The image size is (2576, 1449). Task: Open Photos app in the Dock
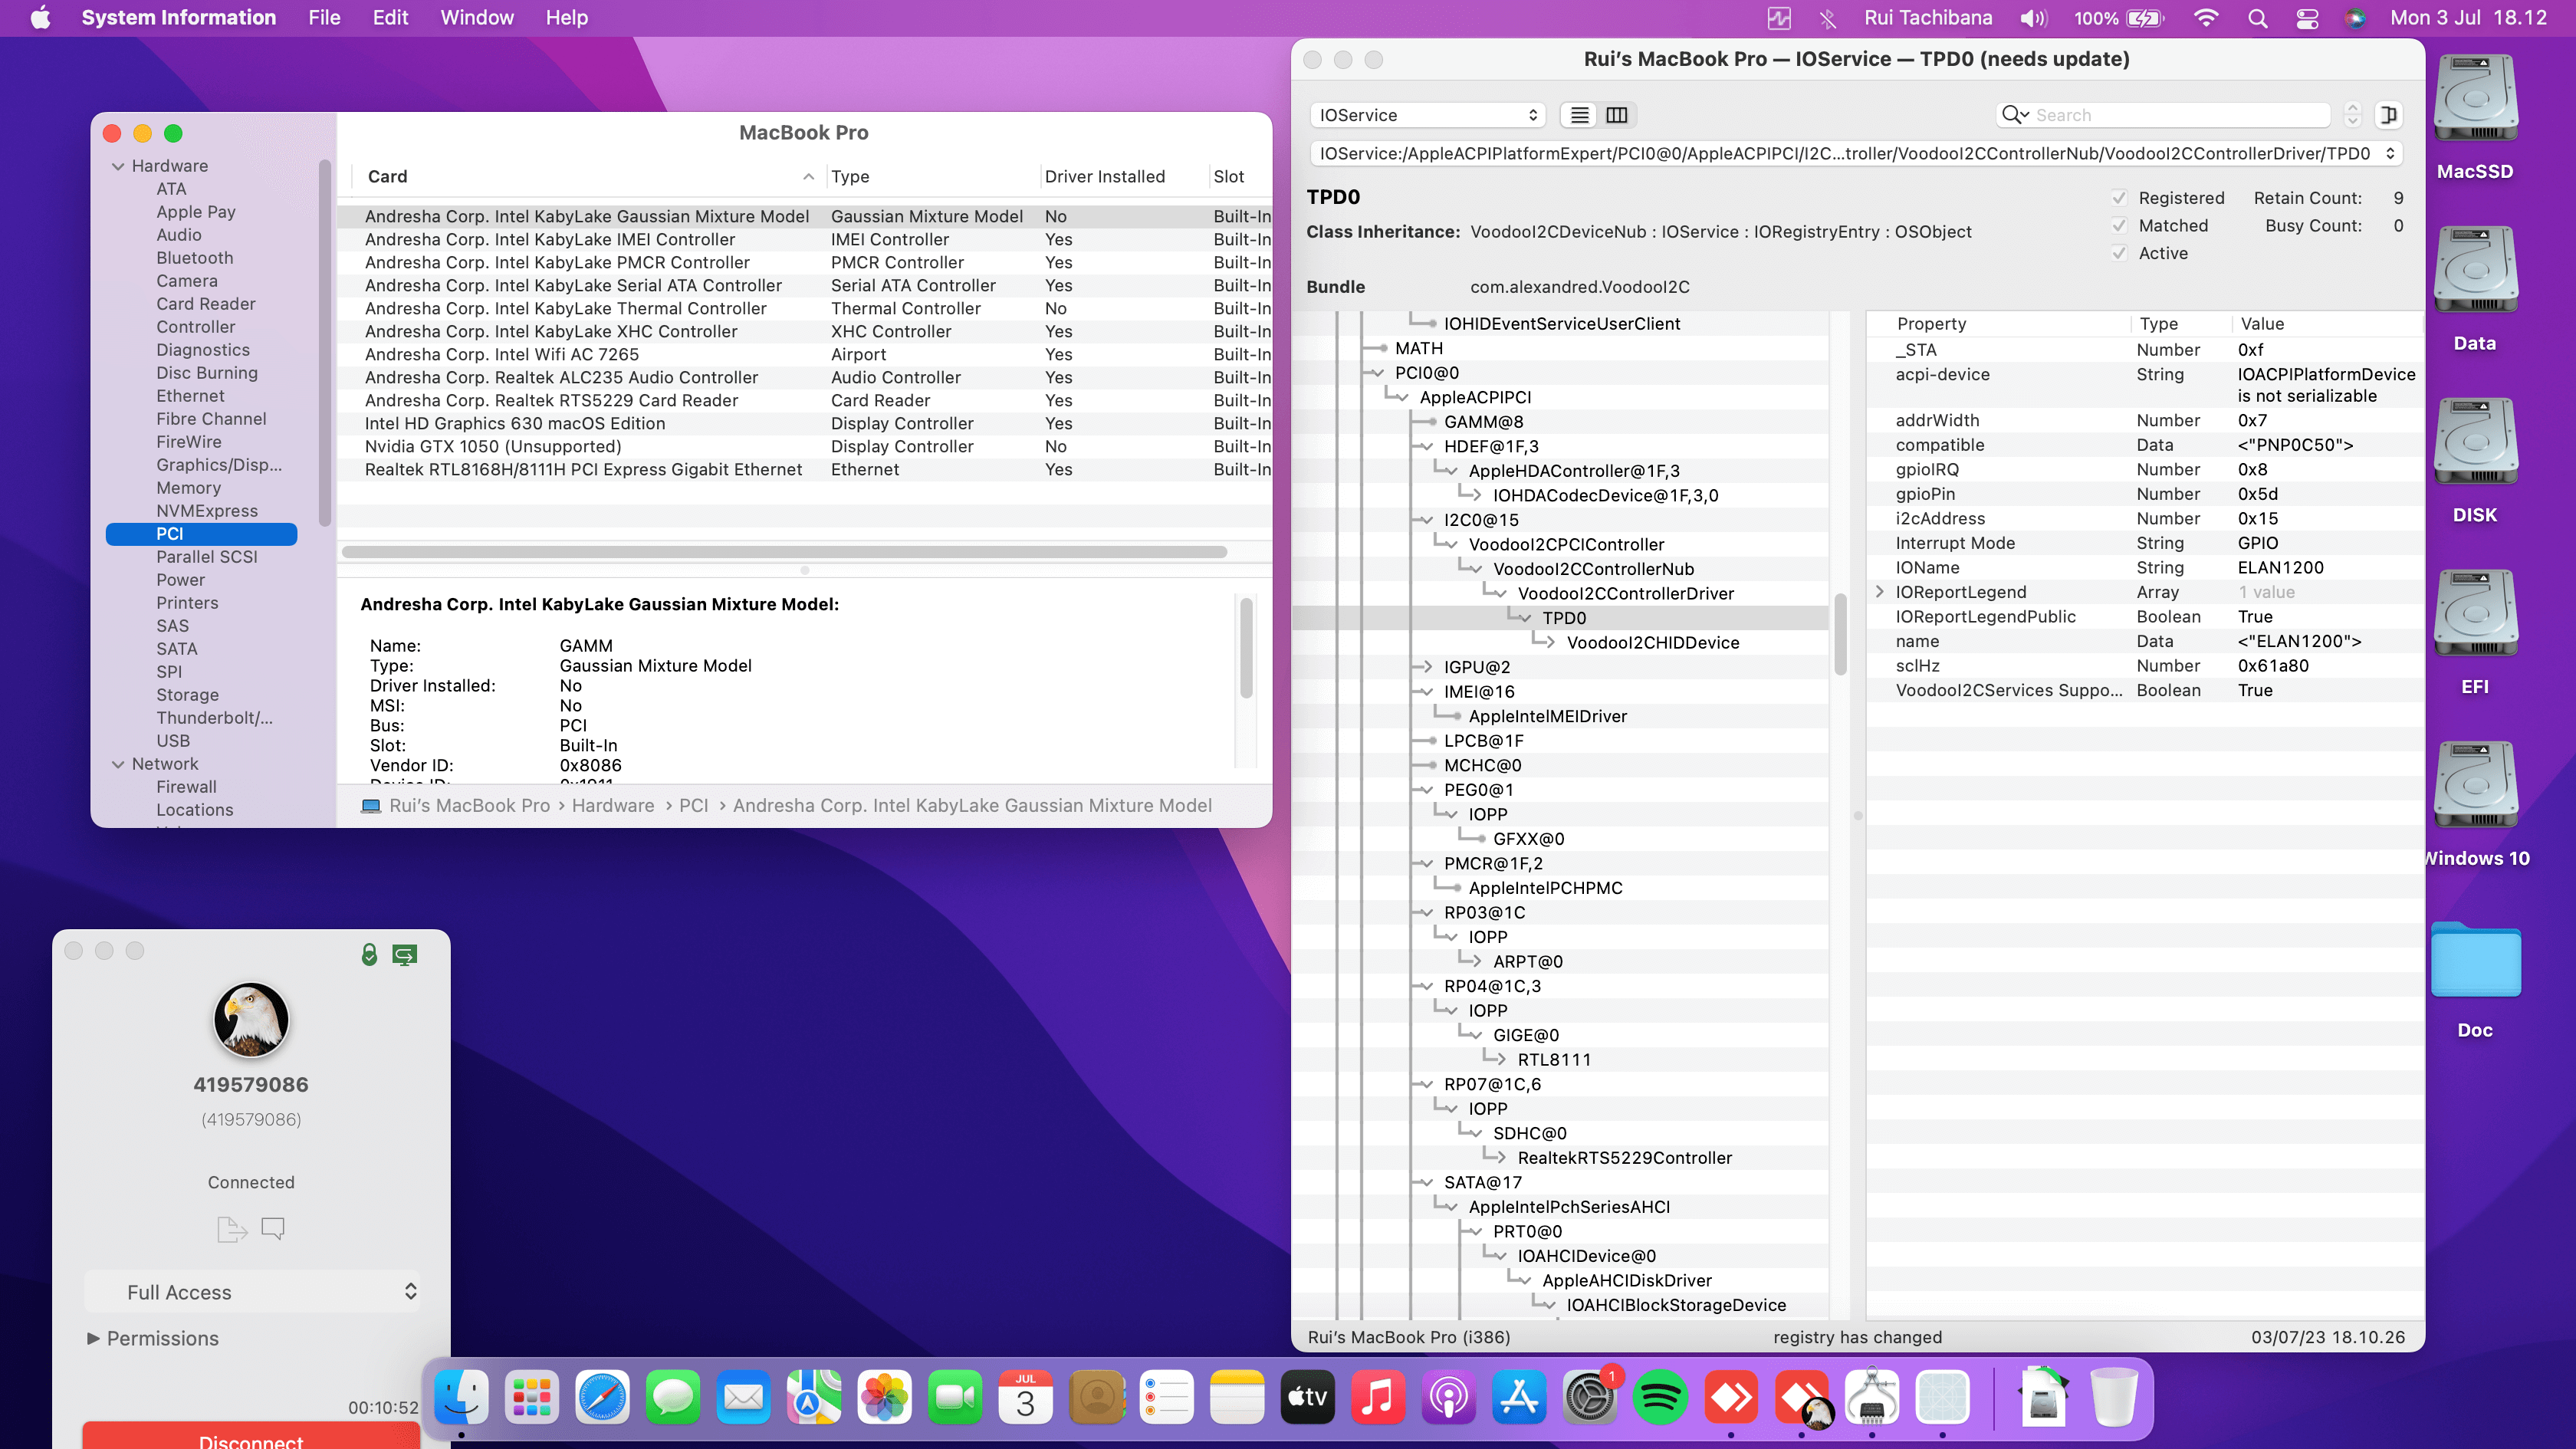pos(885,1397)
